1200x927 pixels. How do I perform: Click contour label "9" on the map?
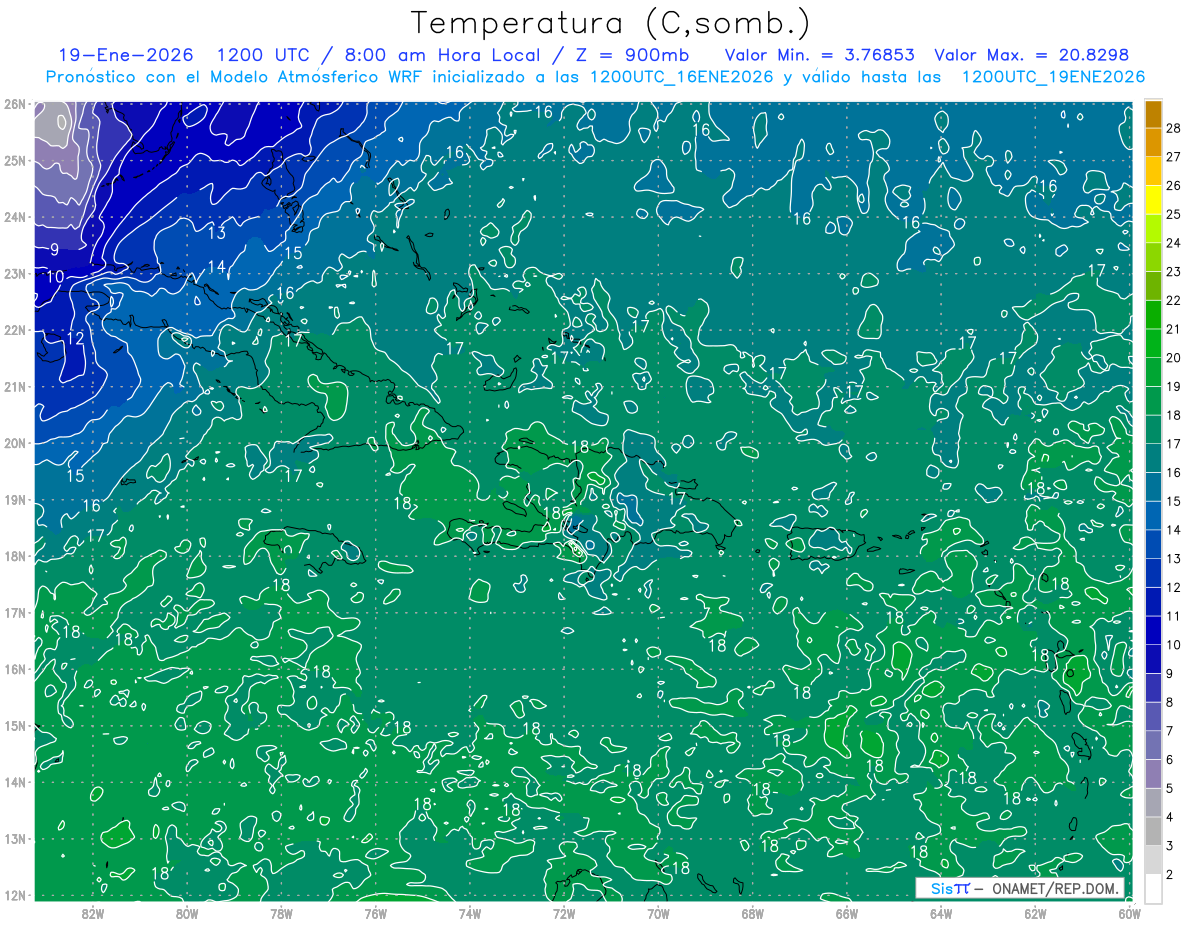tap(54, 249)
